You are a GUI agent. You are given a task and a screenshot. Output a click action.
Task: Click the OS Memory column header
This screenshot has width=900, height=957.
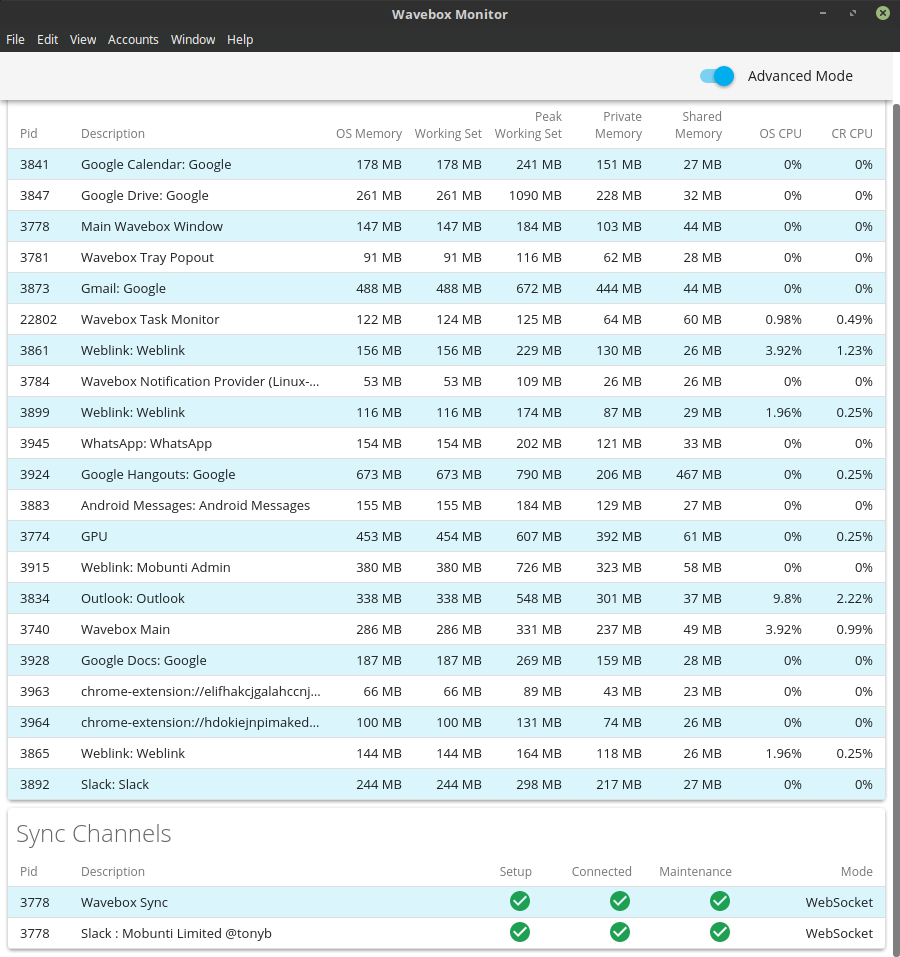[369, 134]
